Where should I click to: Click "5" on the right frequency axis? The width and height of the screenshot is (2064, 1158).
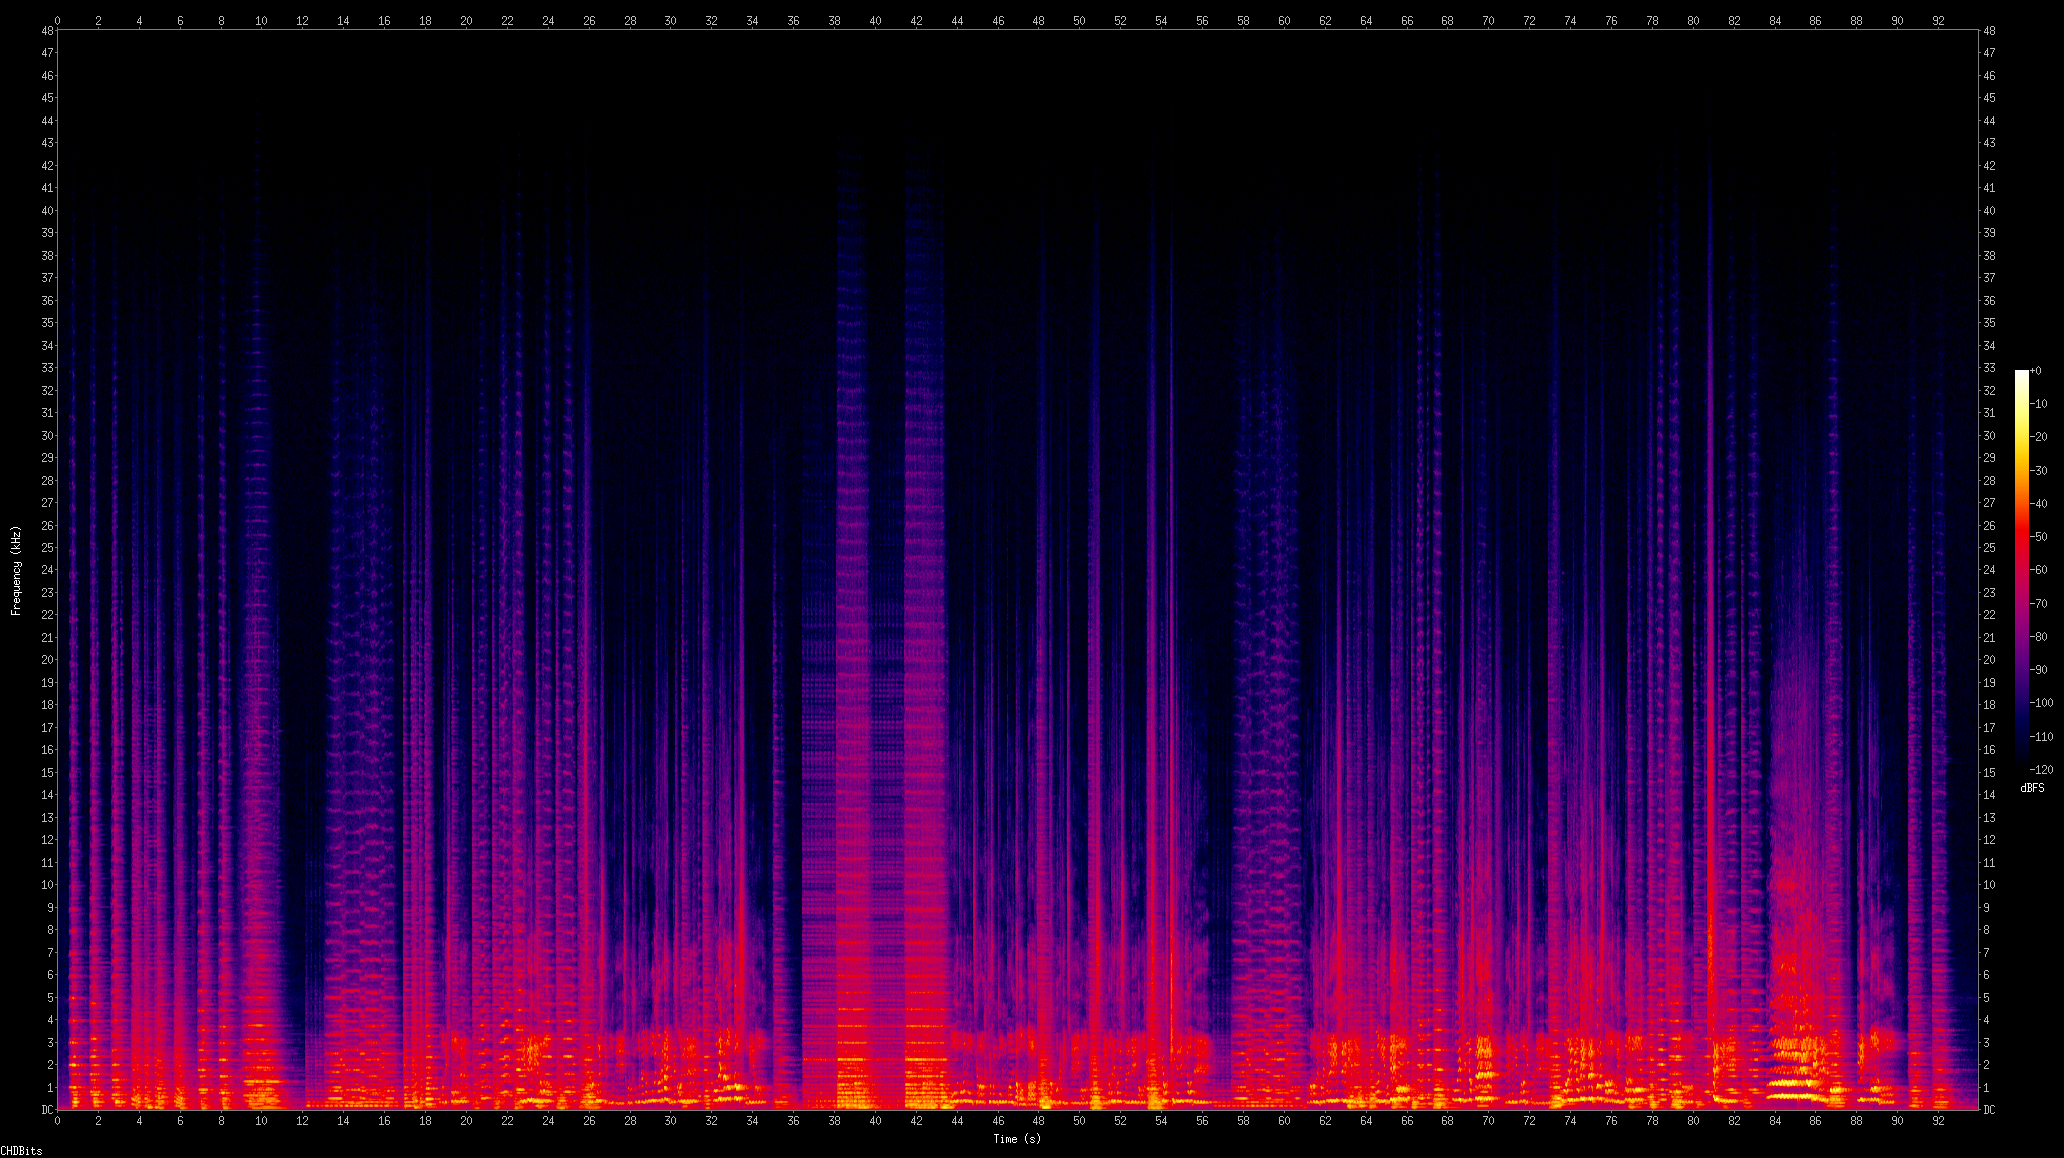coord(1987,998)
